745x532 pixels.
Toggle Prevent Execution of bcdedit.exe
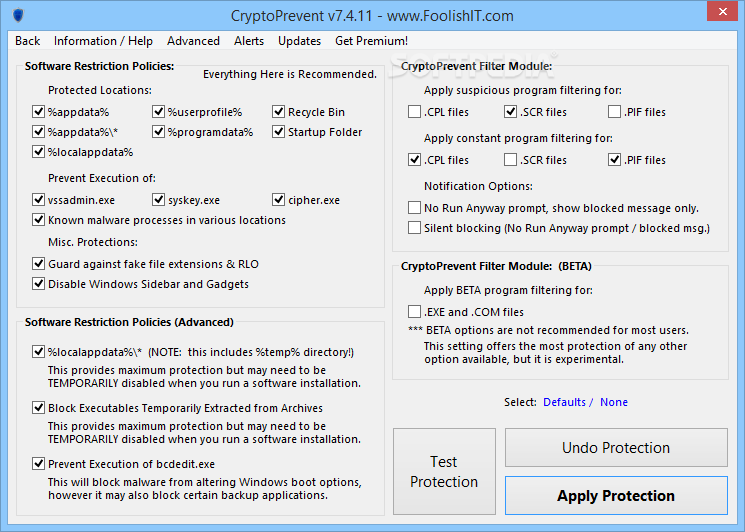[x=38, y=464]
